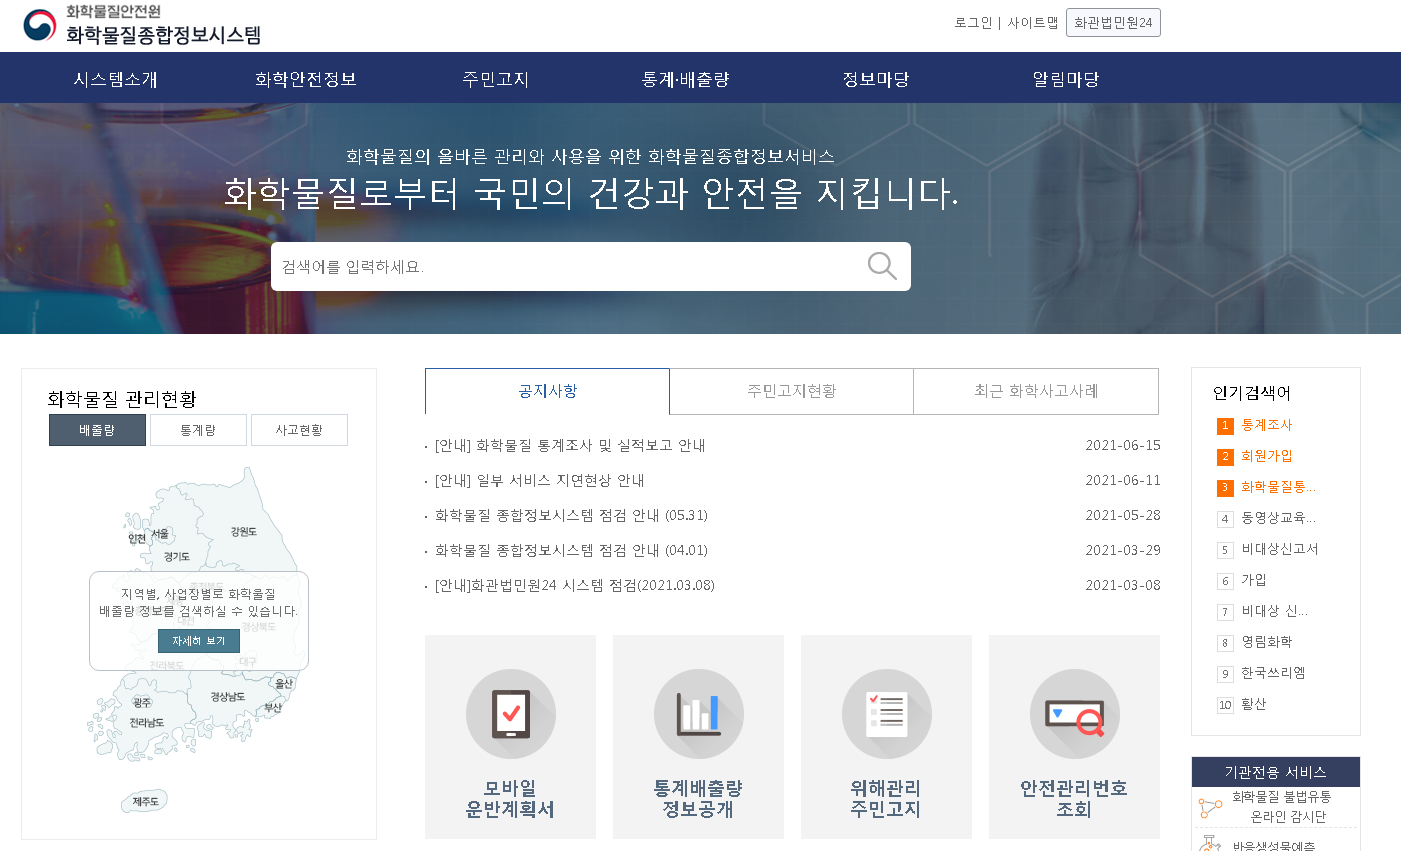
Task: Click the 화관법민원24 button
Action: click(x=1113, y=23)
